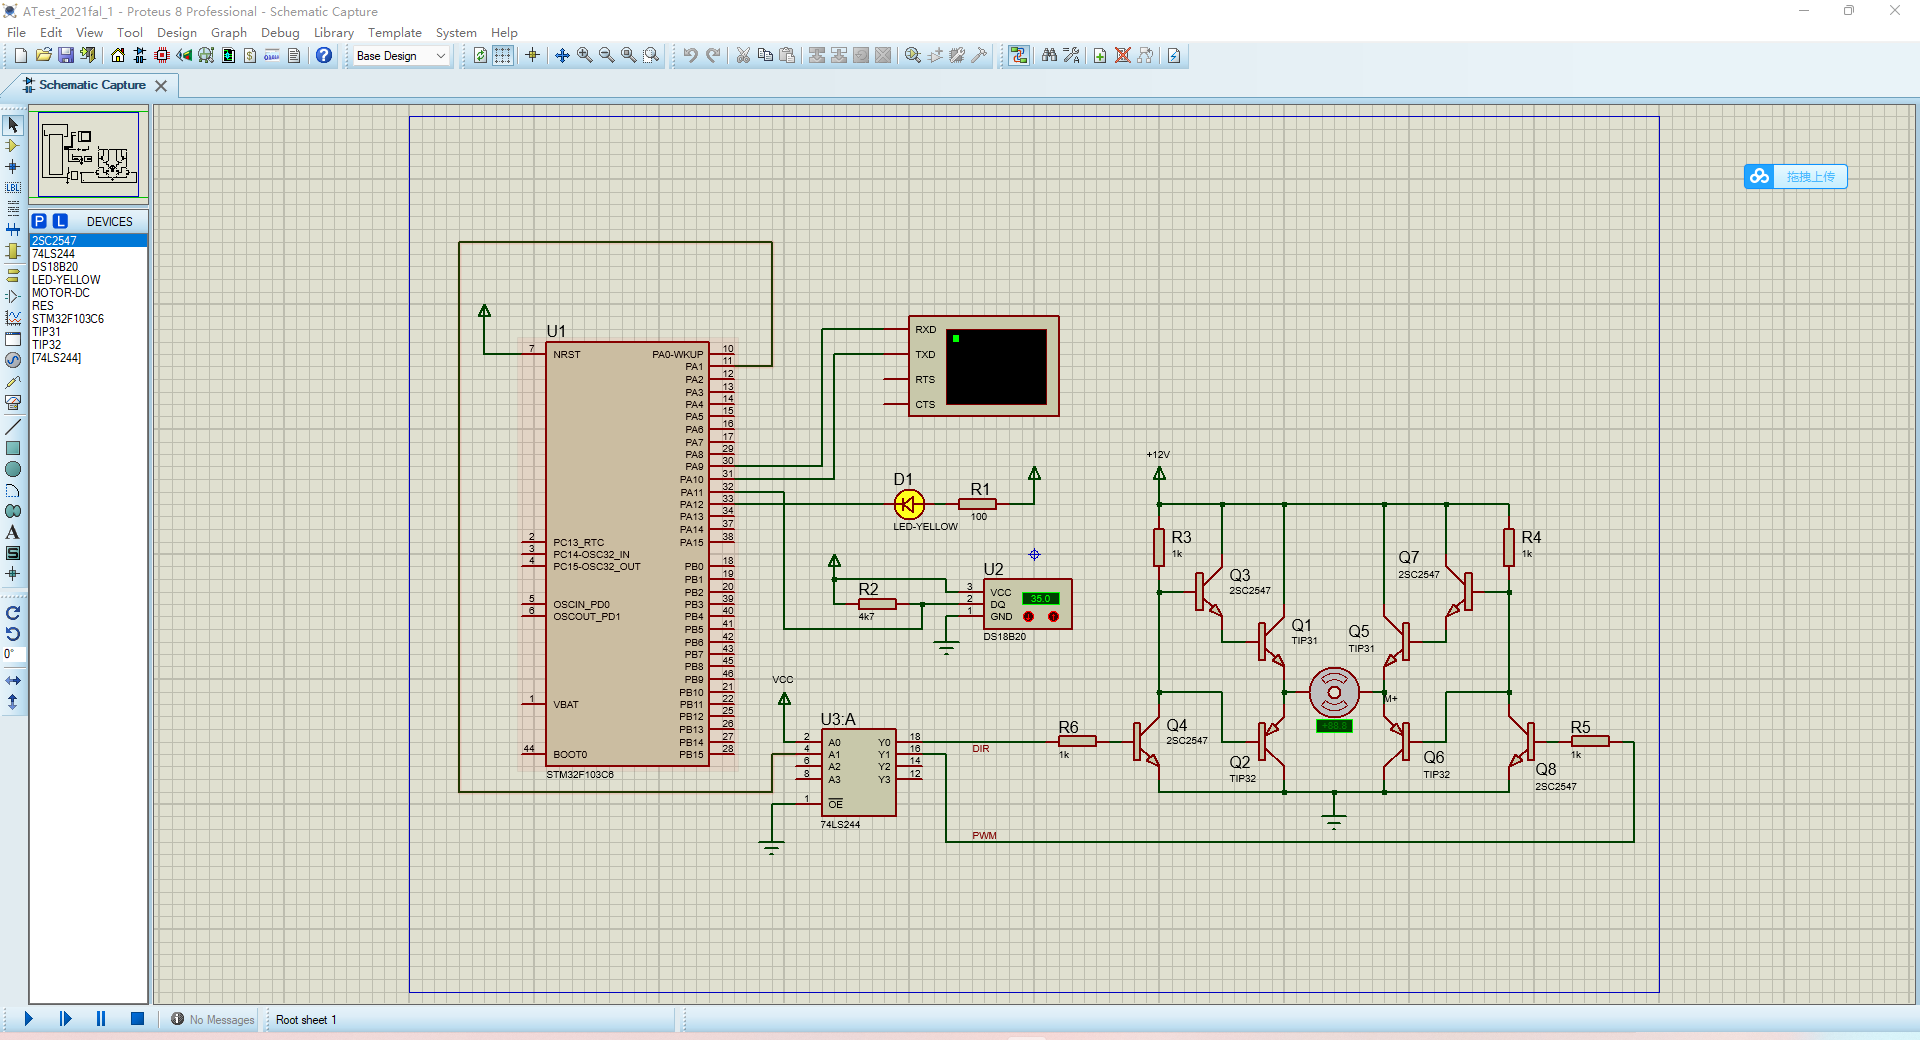
Task: Toggle wire autorouter icon
Action: tap(1018, 56)
